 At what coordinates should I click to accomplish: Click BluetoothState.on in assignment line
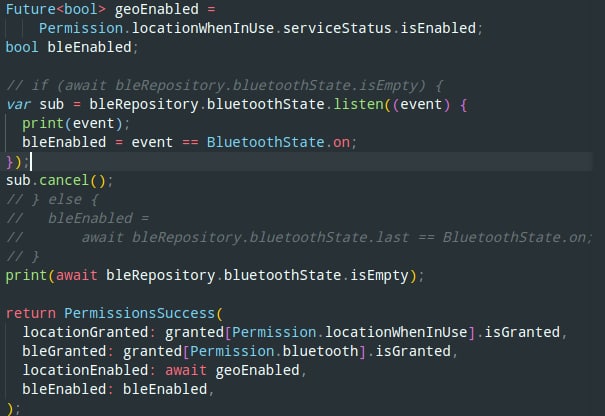click(278, 142)
